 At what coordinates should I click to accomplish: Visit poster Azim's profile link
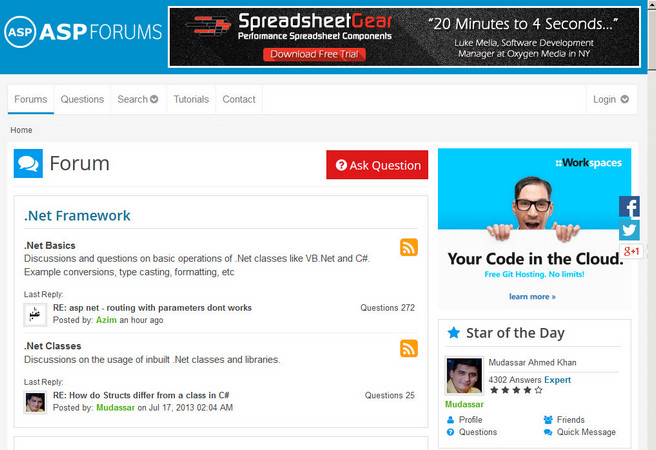(x=106, y=320)
